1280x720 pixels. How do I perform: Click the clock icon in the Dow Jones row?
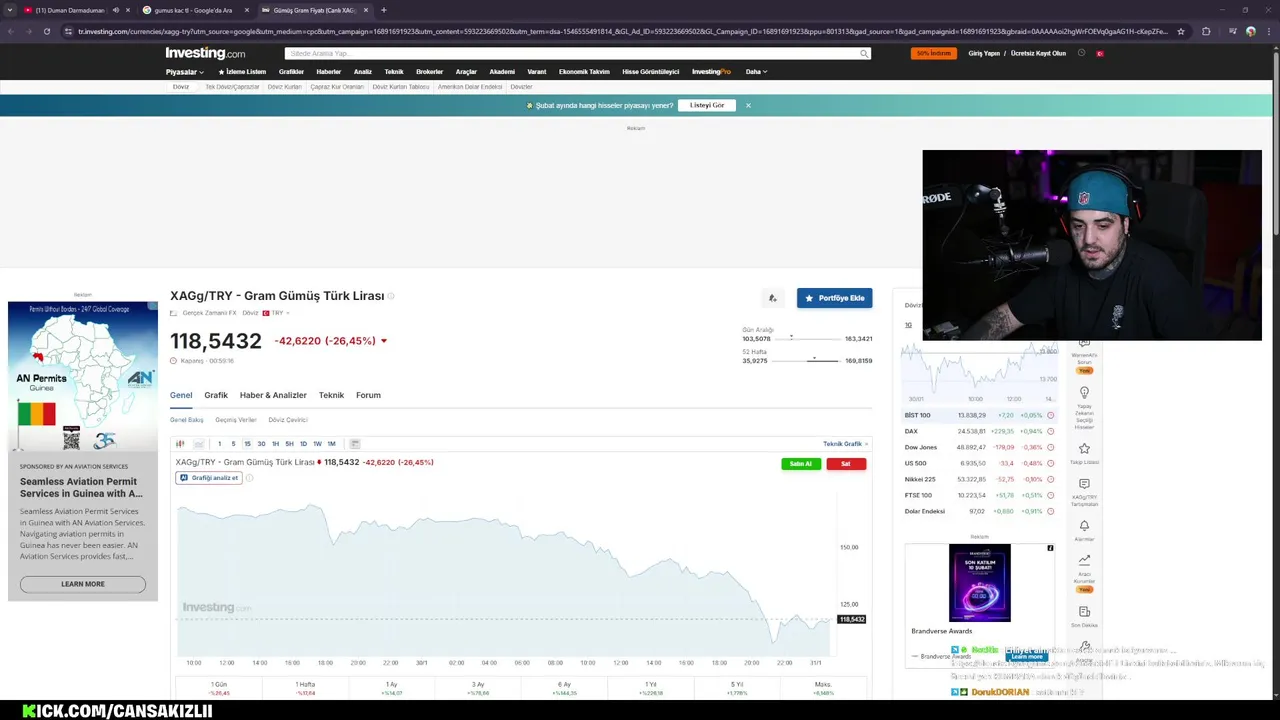(1050, 447)
